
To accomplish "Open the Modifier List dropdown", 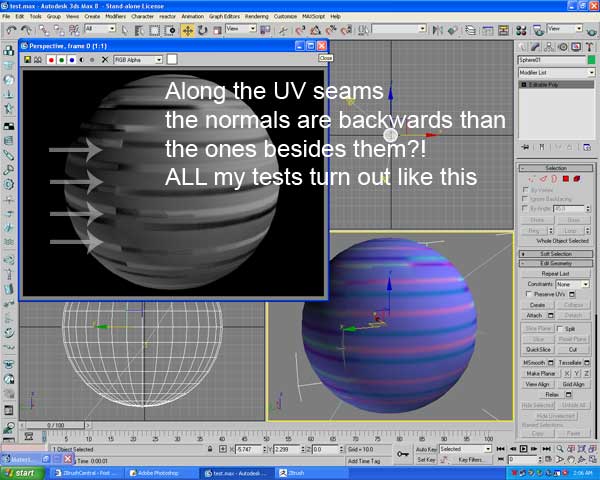I will pyautogui.click(x=556, y=72).
